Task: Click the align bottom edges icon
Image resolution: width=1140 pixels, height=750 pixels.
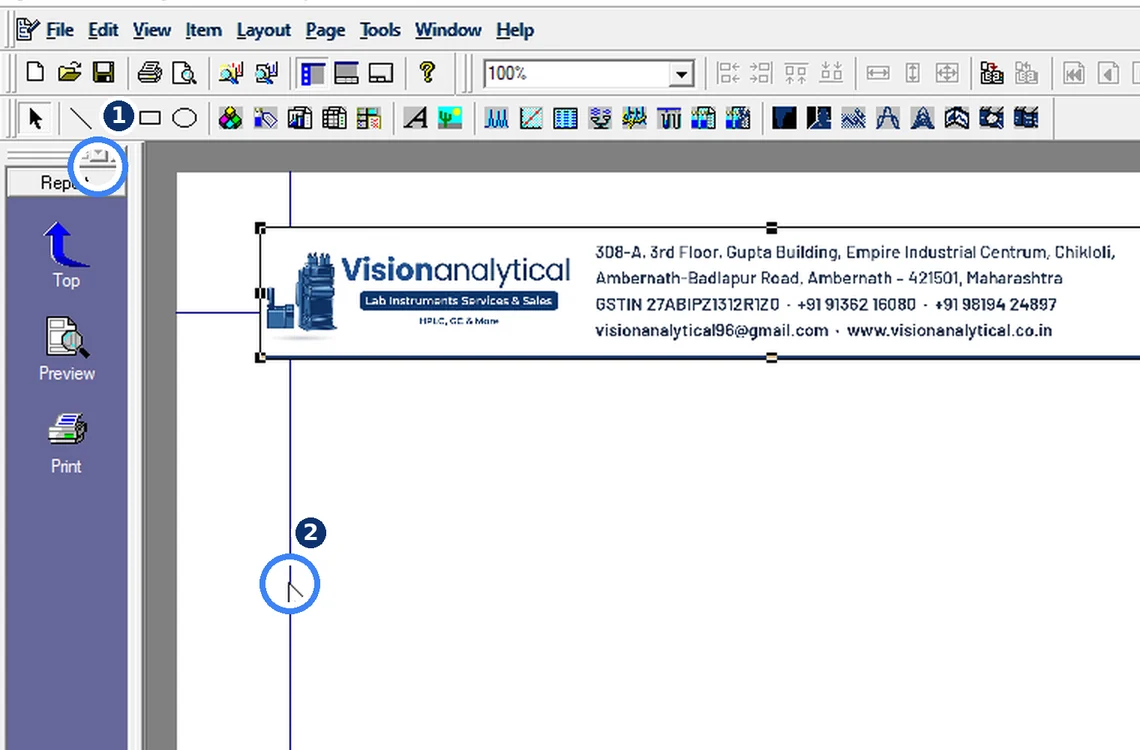Action: [x=831, y=73]
